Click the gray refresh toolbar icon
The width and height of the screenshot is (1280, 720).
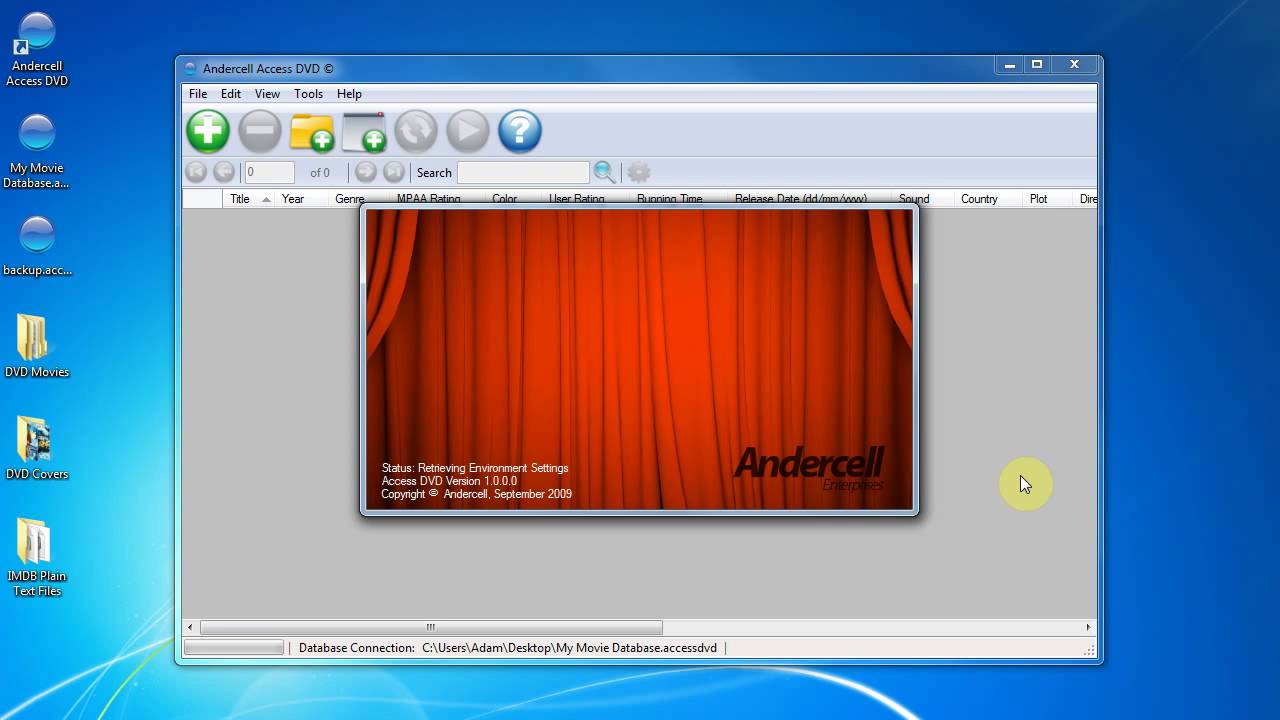(x=416, y=131)
